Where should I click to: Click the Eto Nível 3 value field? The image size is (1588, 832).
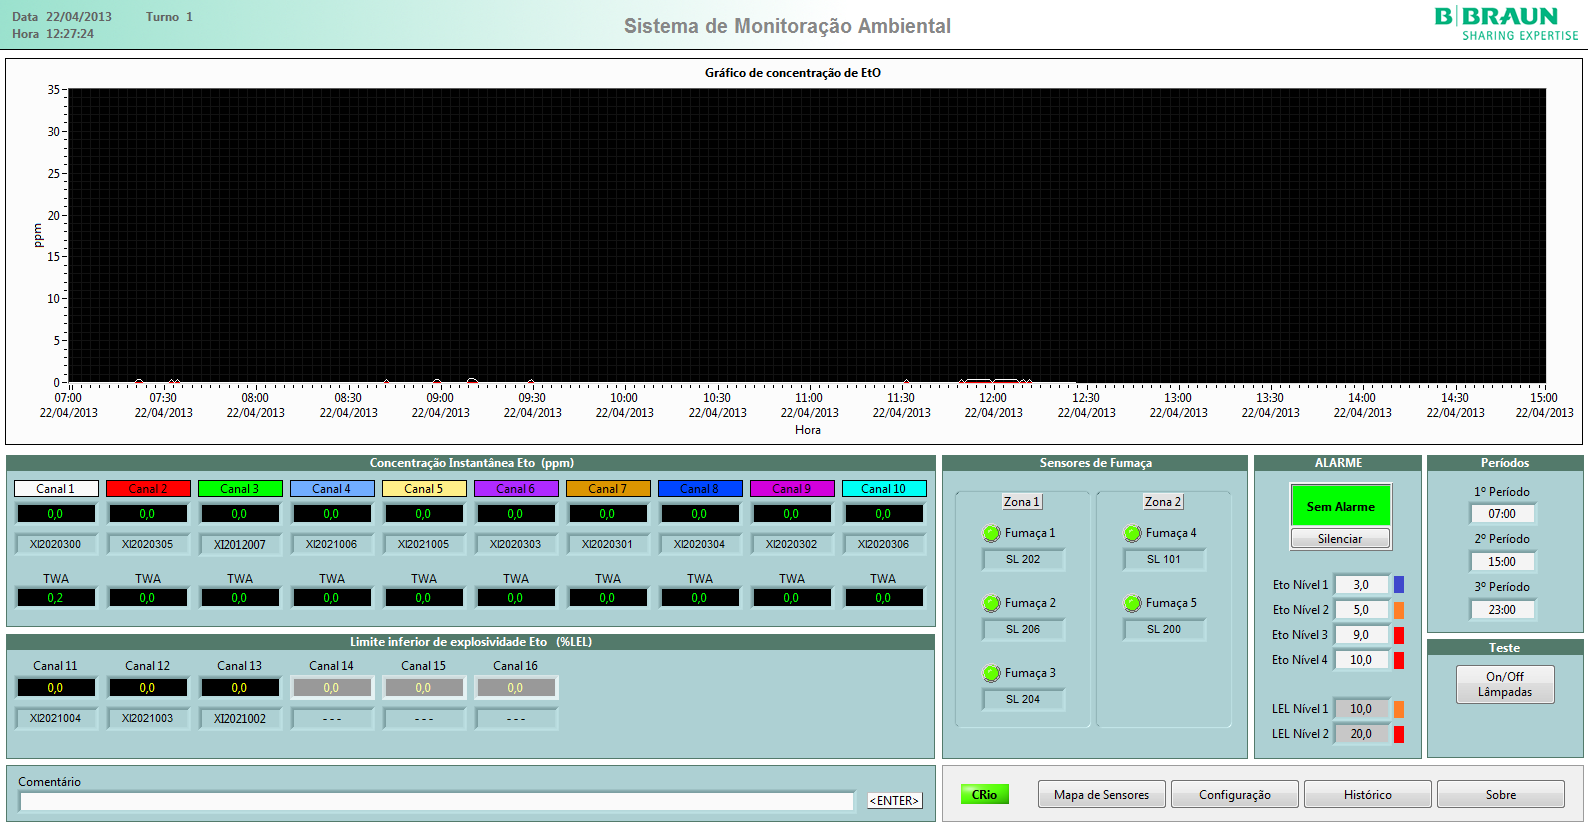tap(1362, 635)
